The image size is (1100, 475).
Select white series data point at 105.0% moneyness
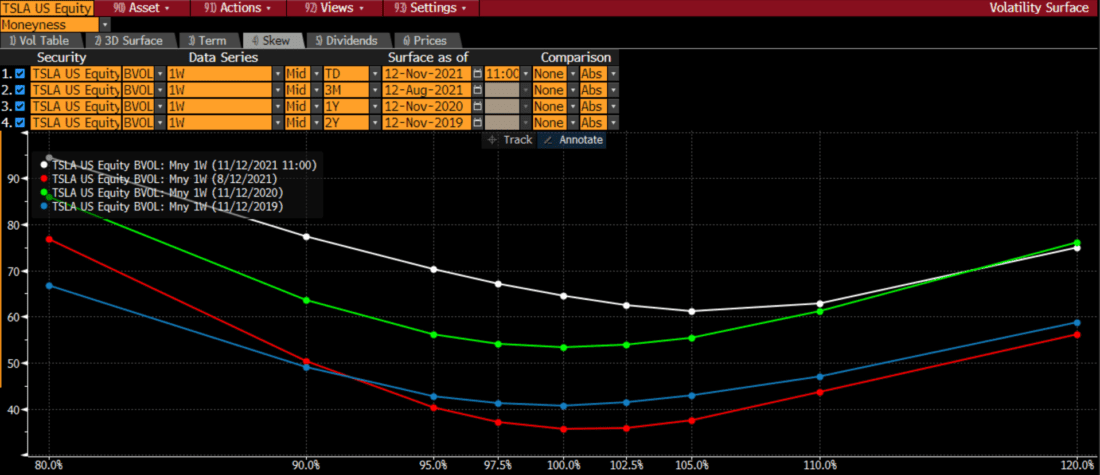click(692, 312)
